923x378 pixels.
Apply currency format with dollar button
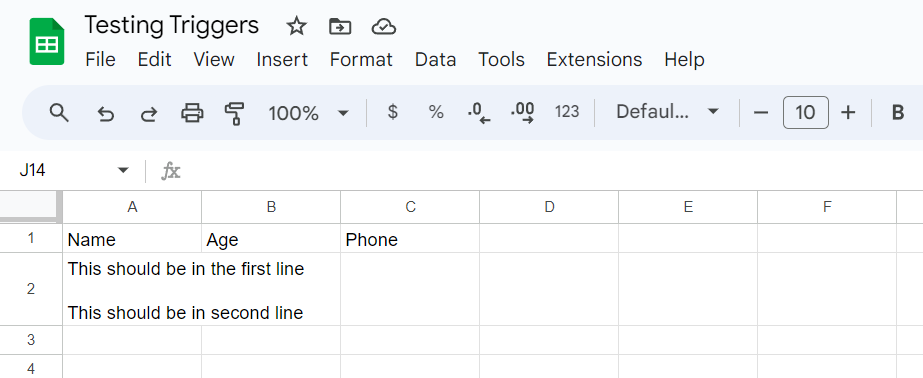point(392,112)
